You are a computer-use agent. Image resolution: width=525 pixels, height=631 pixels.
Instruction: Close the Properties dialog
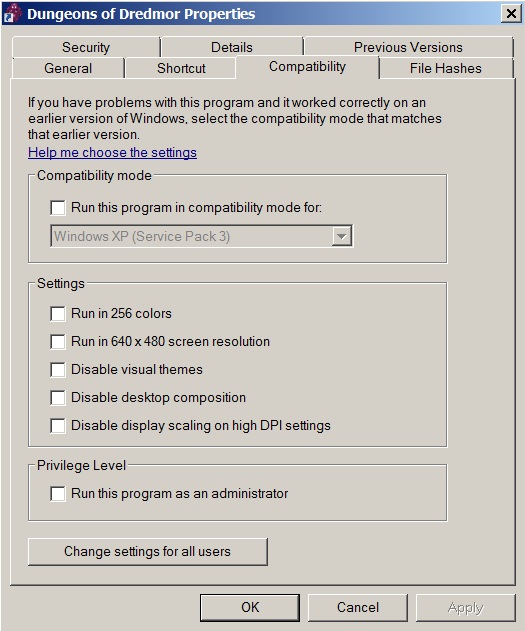click(511, 14)
